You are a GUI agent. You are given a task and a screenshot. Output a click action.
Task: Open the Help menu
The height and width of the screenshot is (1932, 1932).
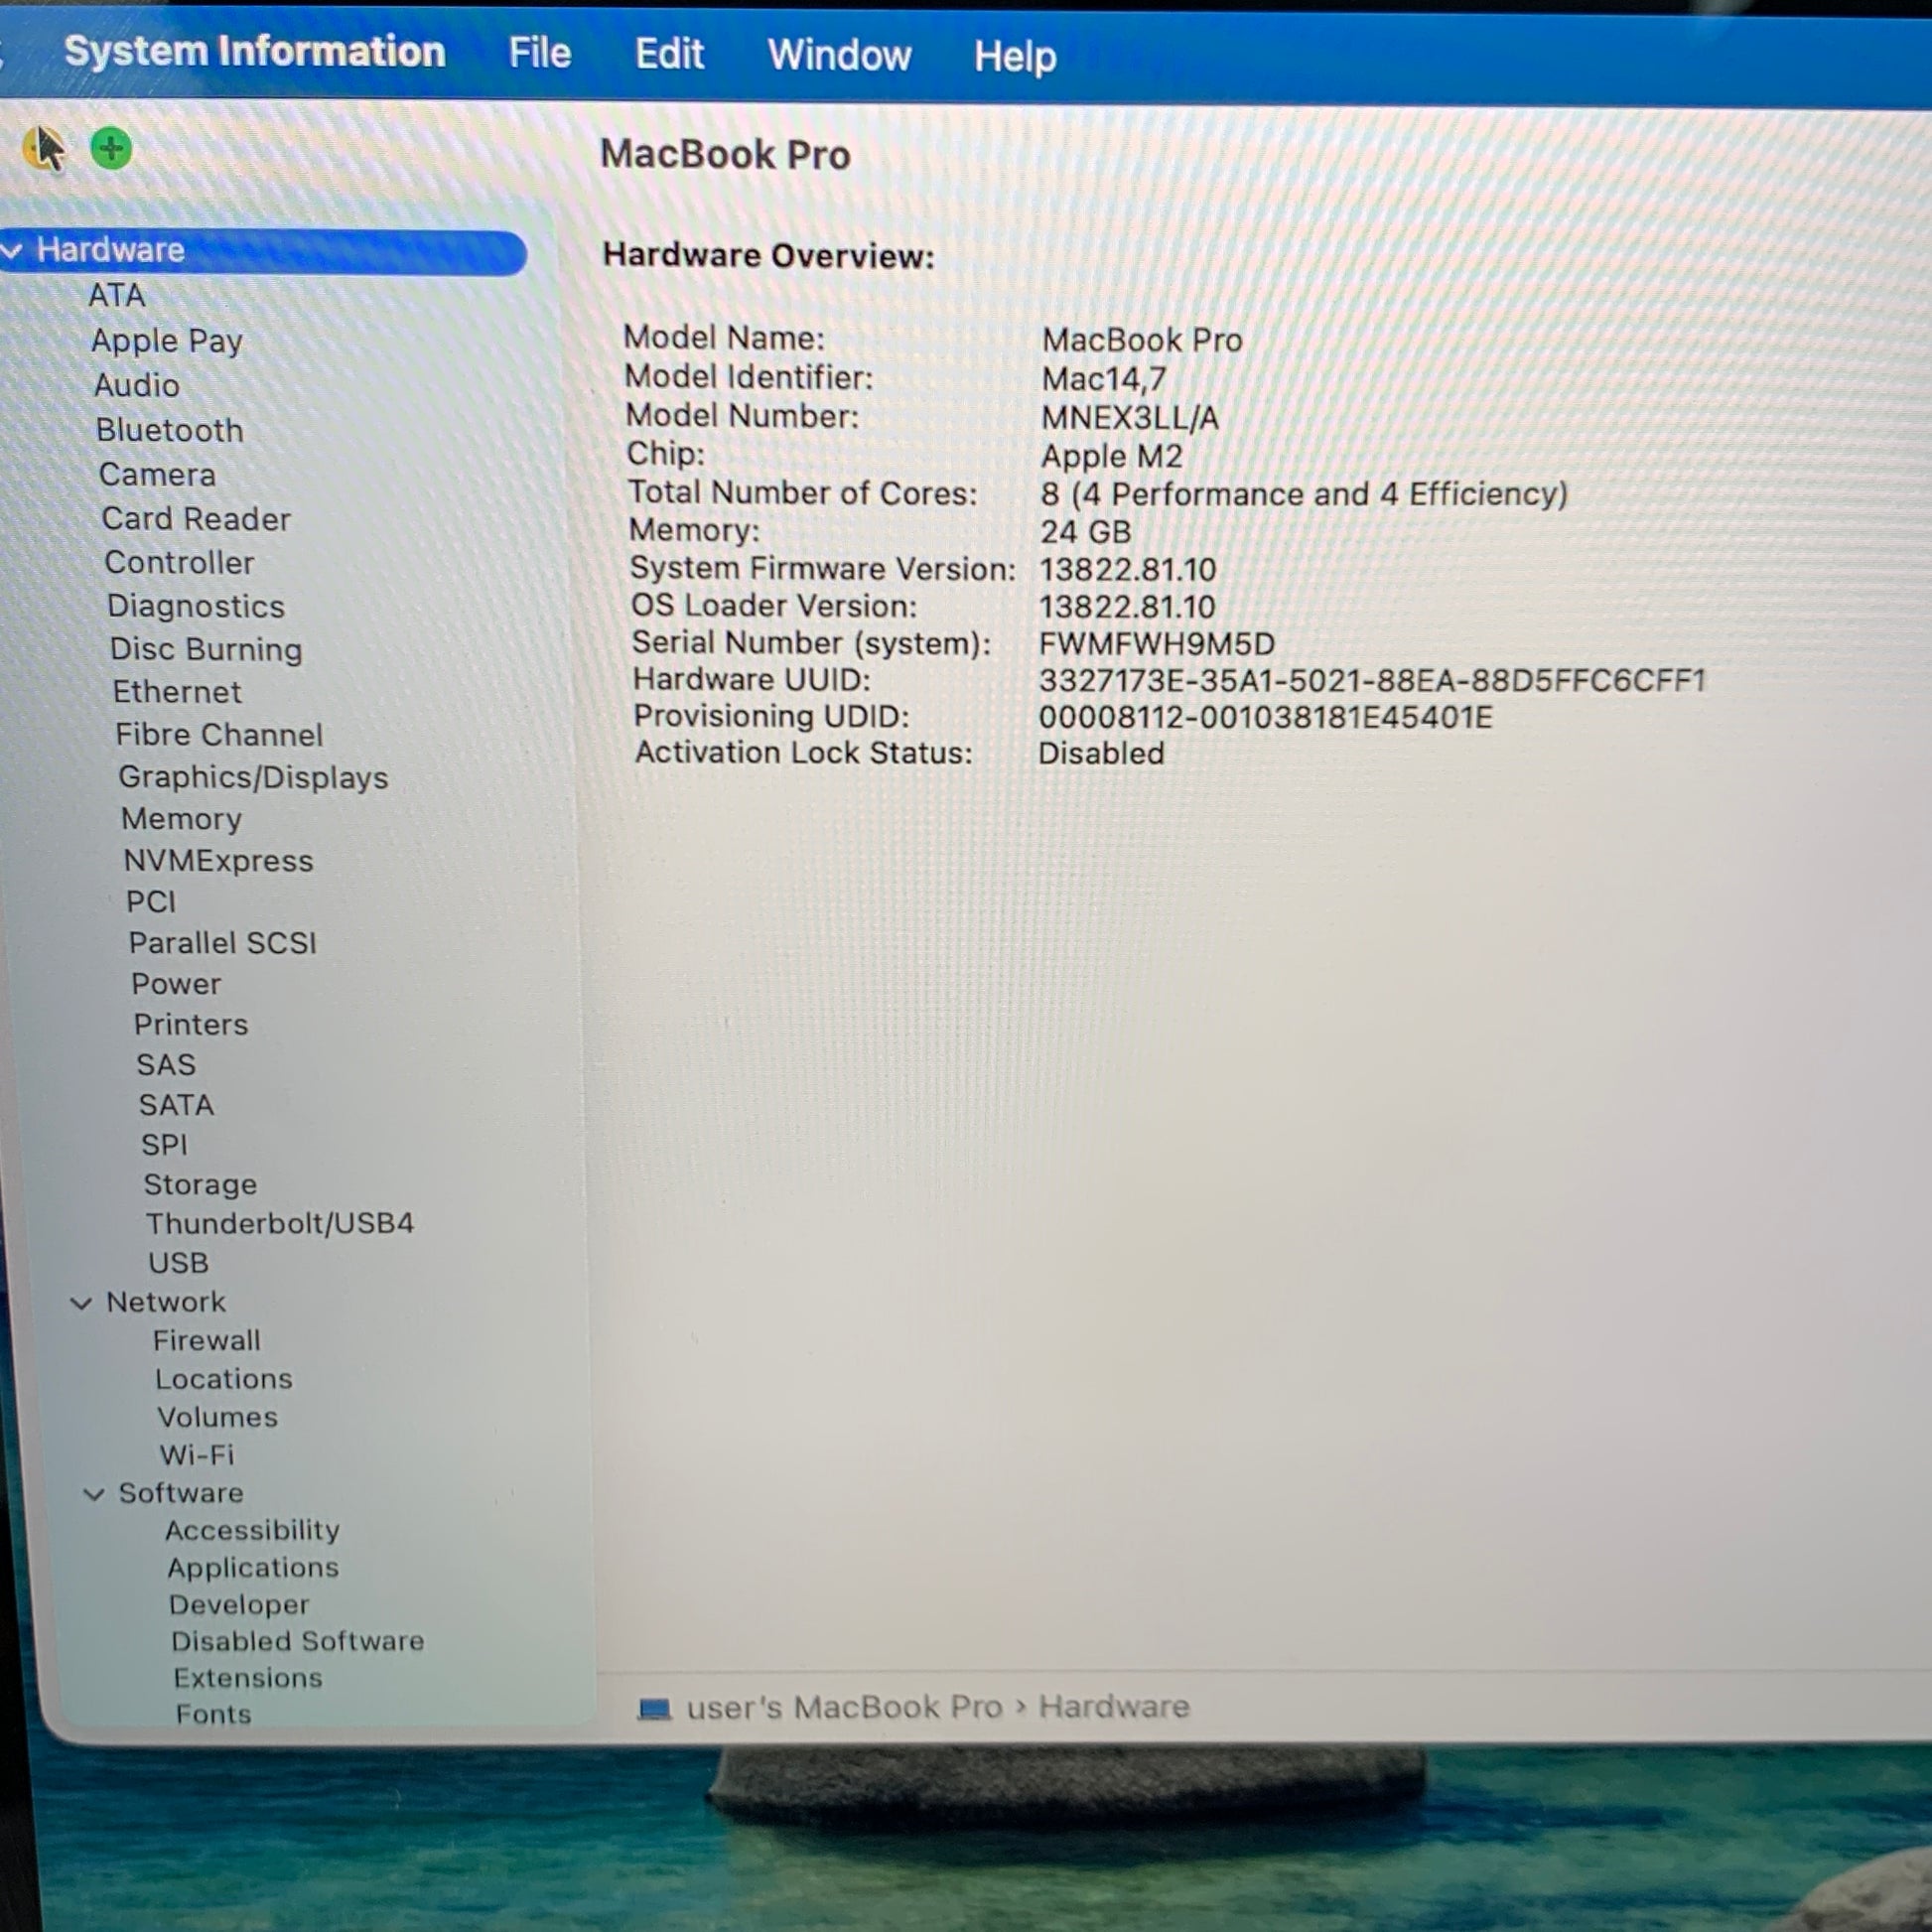[1014, 56]
